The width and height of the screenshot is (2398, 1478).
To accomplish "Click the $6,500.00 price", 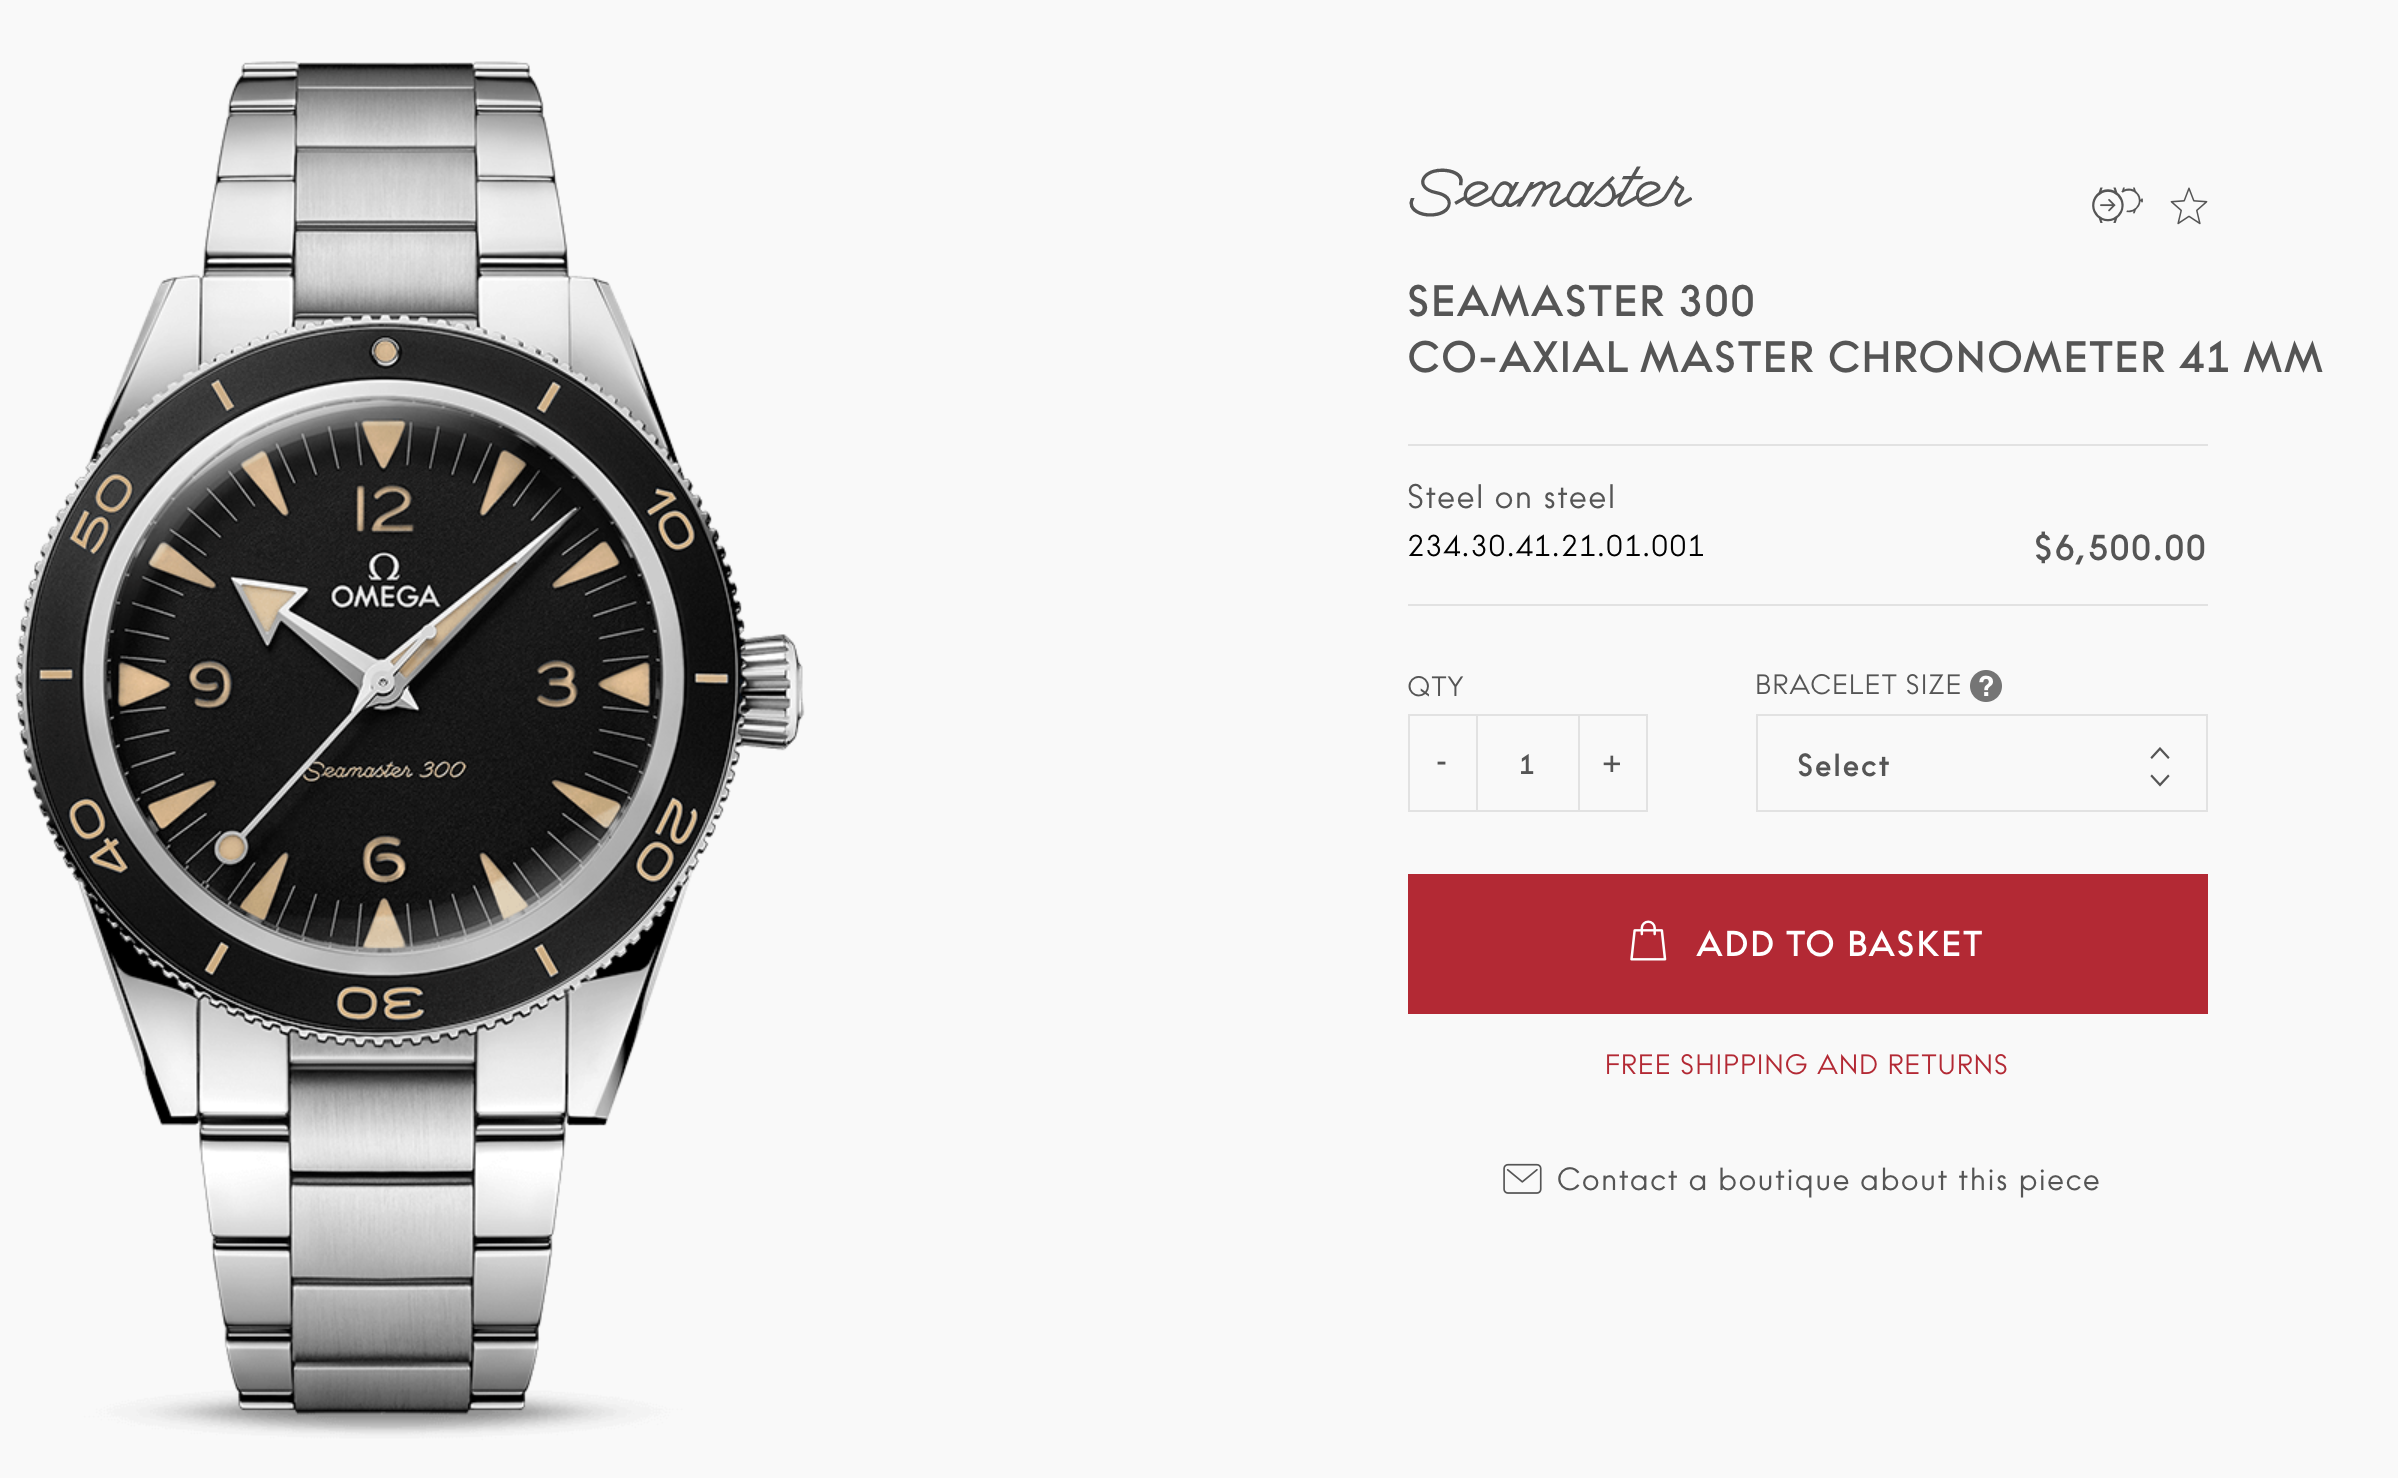I will click(2119, 547).
